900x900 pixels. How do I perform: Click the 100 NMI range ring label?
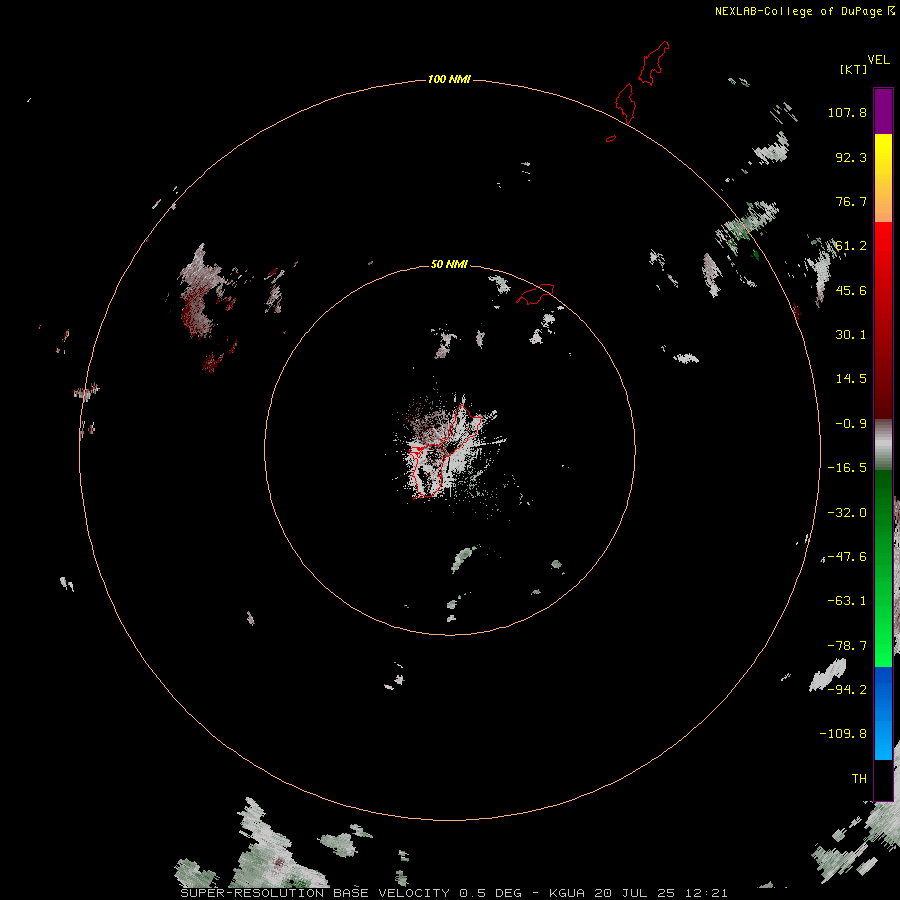click(x=449, y=79)
